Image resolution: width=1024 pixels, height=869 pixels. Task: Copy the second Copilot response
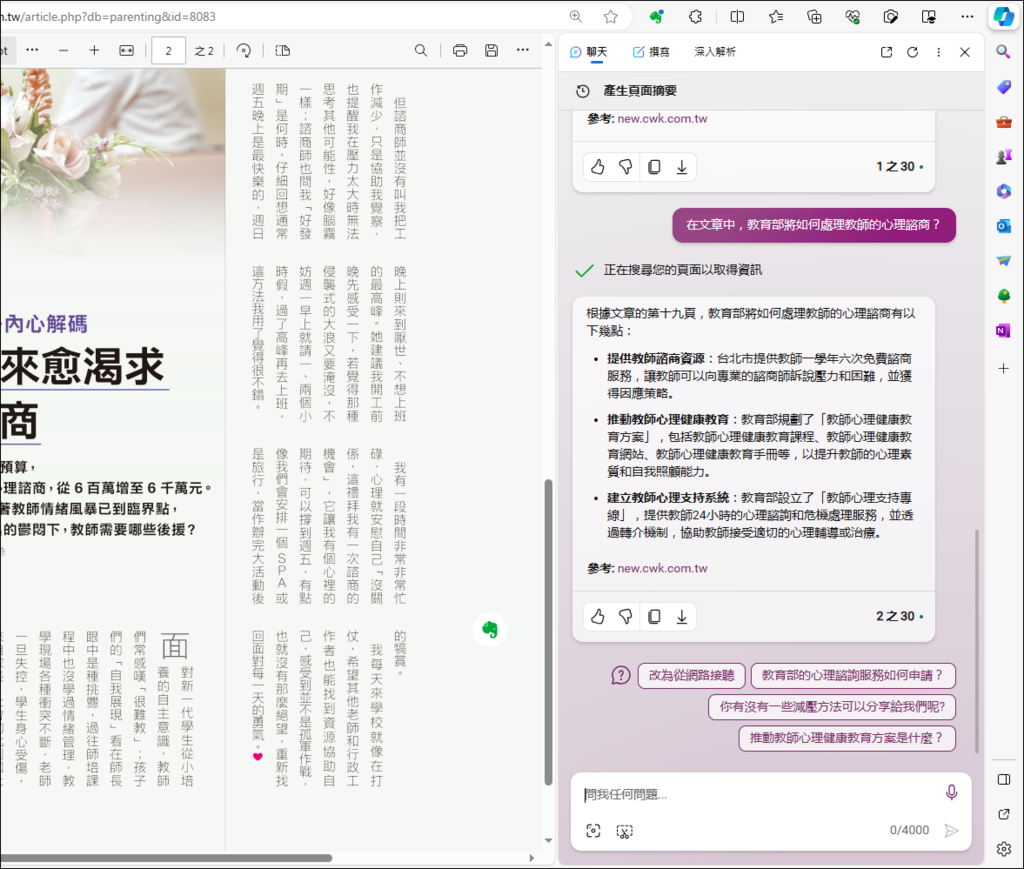[x=654, y=617]
